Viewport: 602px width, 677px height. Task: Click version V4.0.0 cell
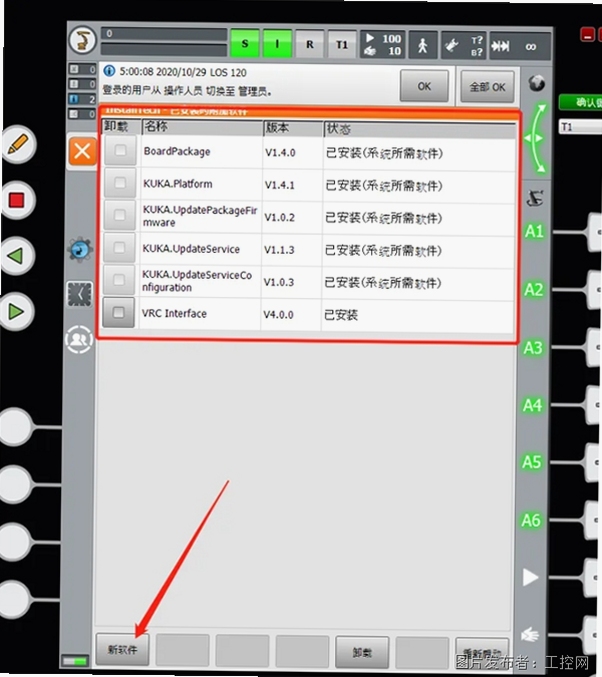(x=291, y=315)
